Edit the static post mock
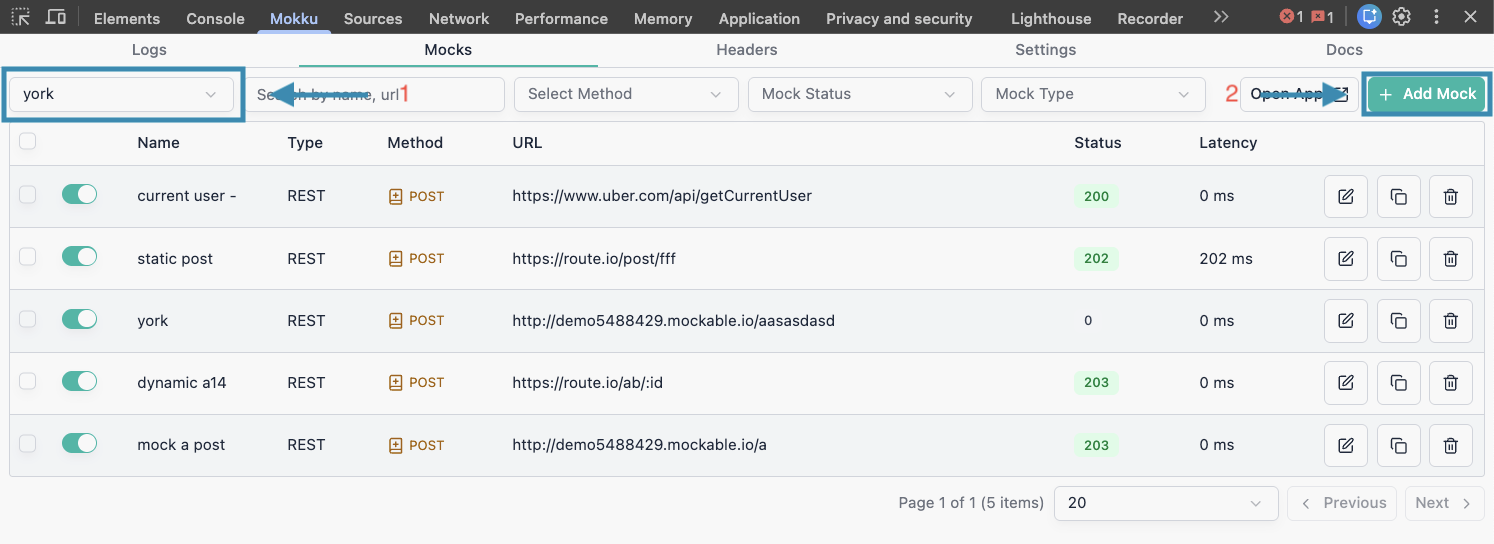 1346,258
